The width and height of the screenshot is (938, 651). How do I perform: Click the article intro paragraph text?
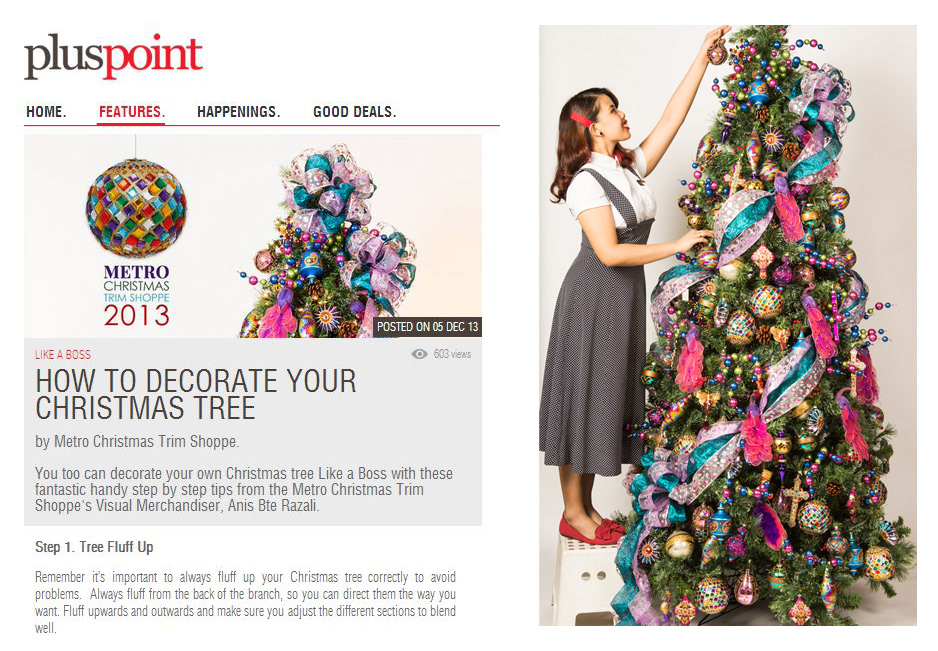(243, 489)
